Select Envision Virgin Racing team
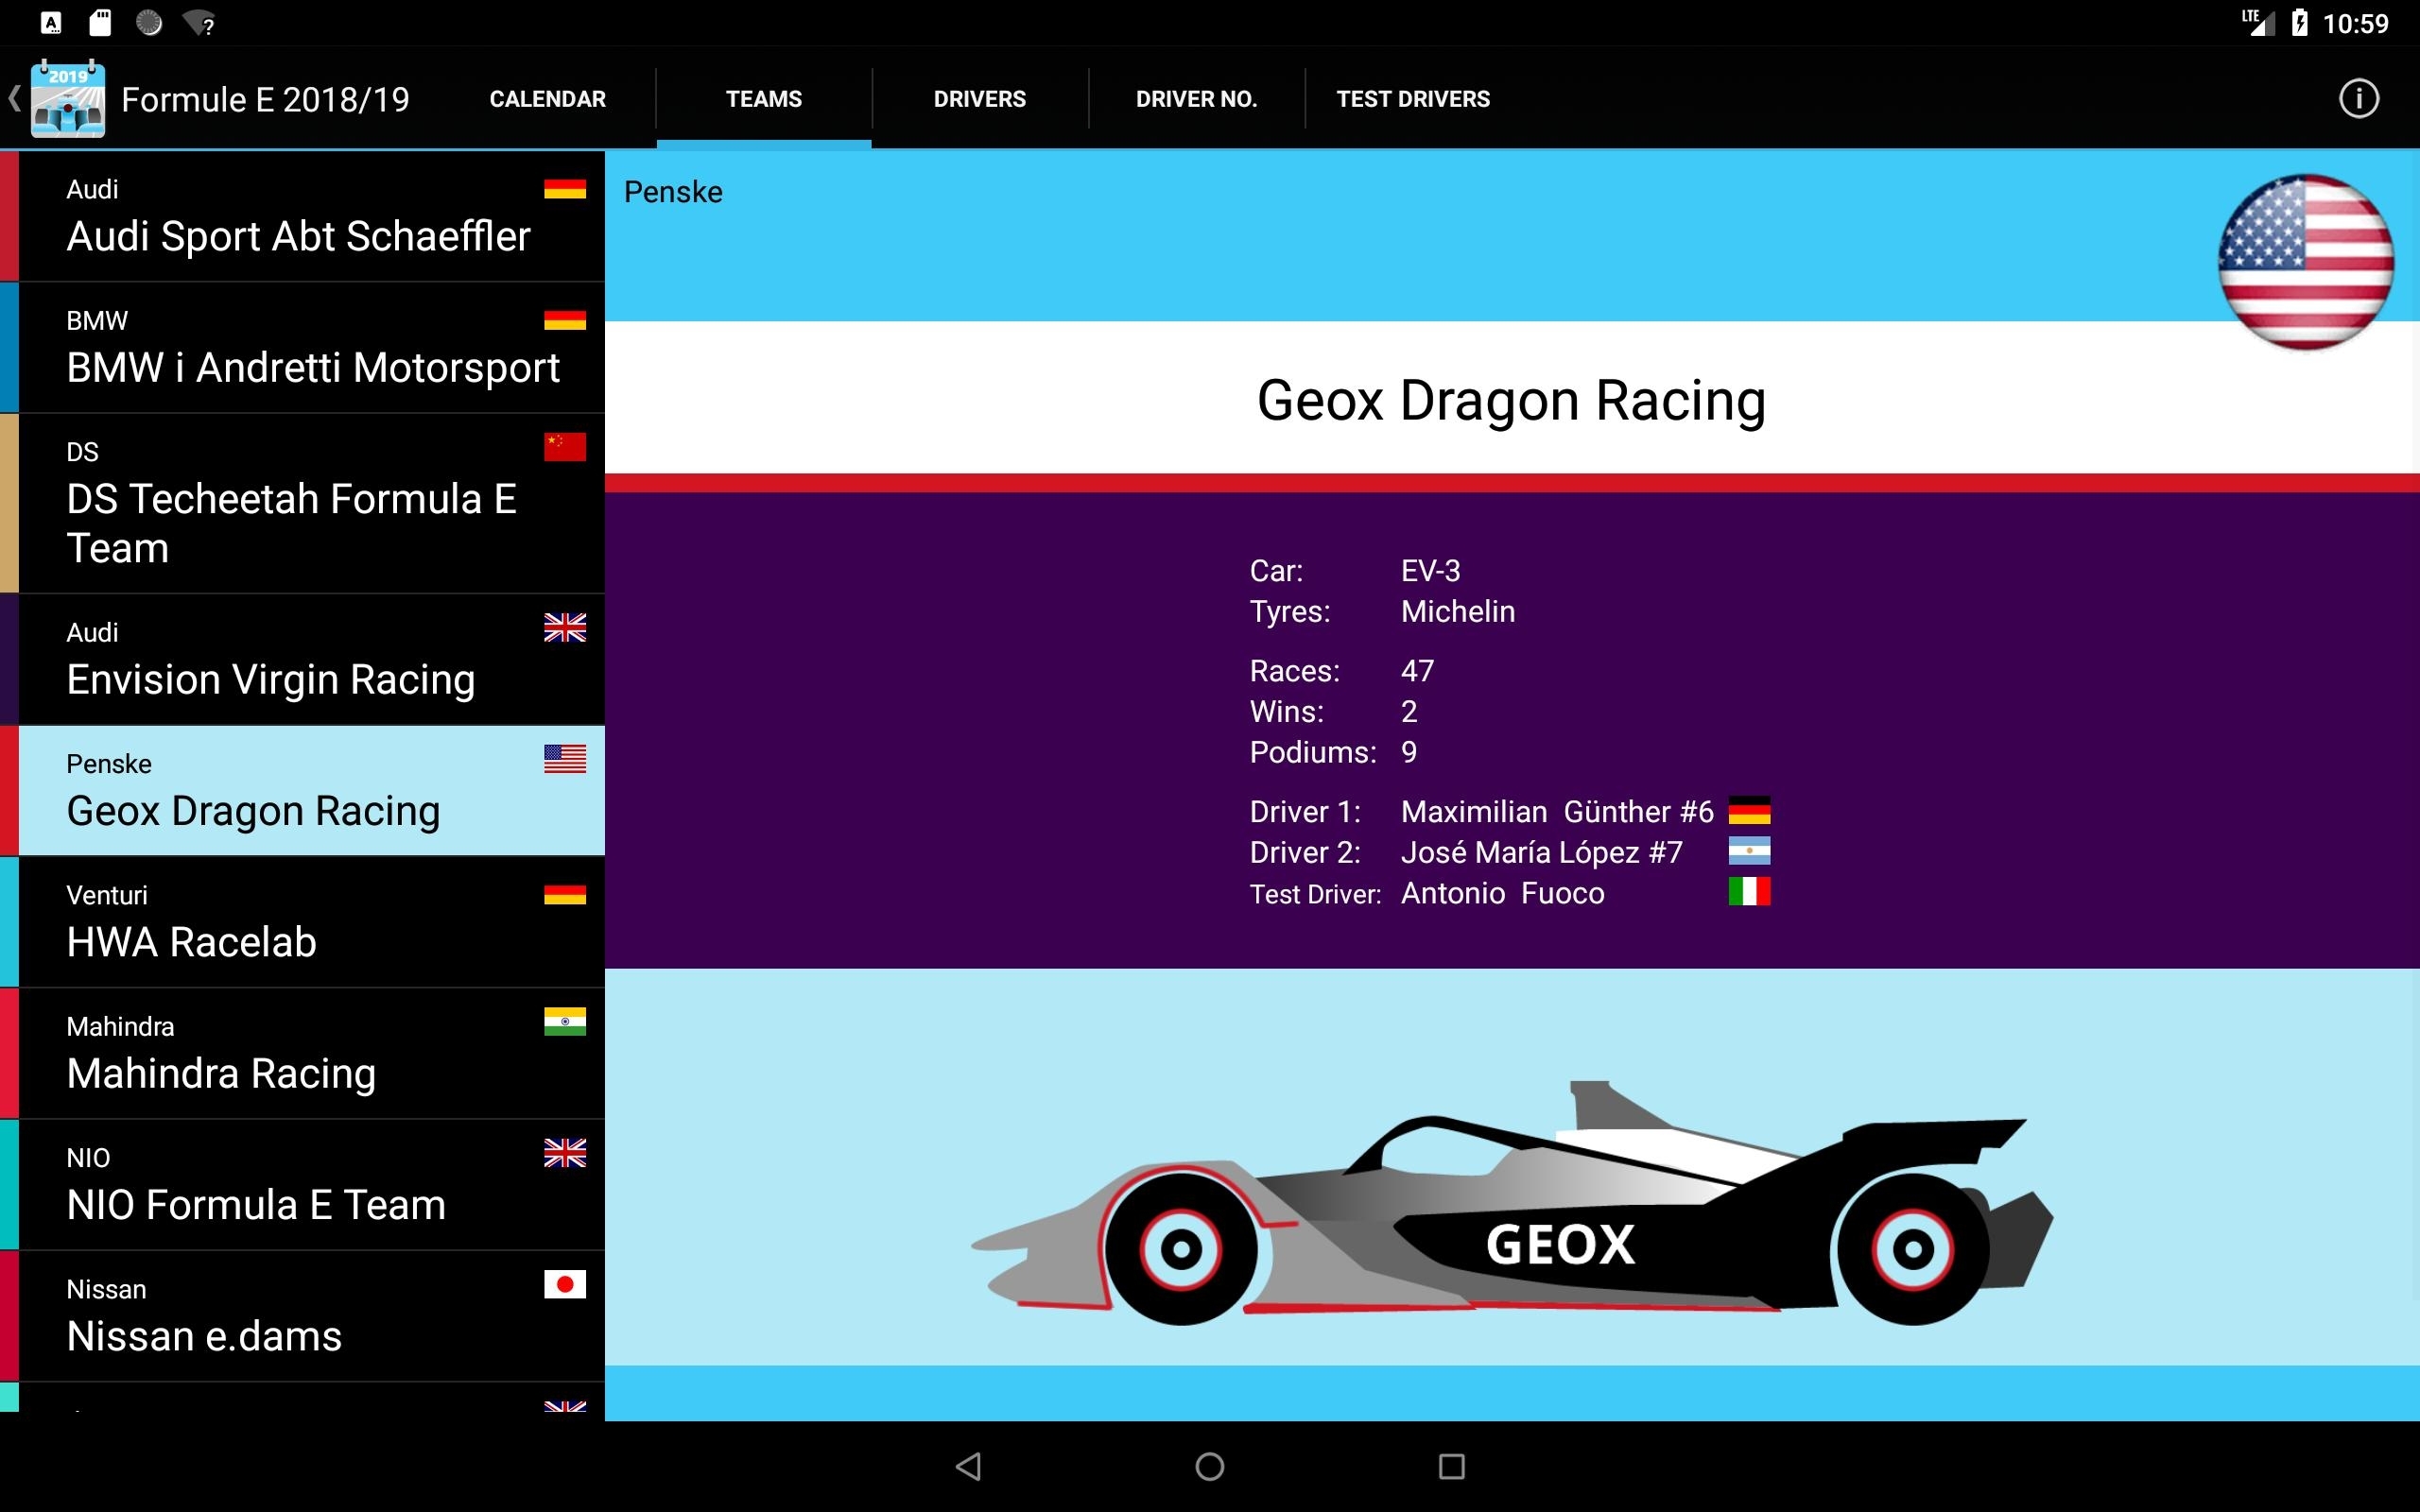 pos(302,660)
